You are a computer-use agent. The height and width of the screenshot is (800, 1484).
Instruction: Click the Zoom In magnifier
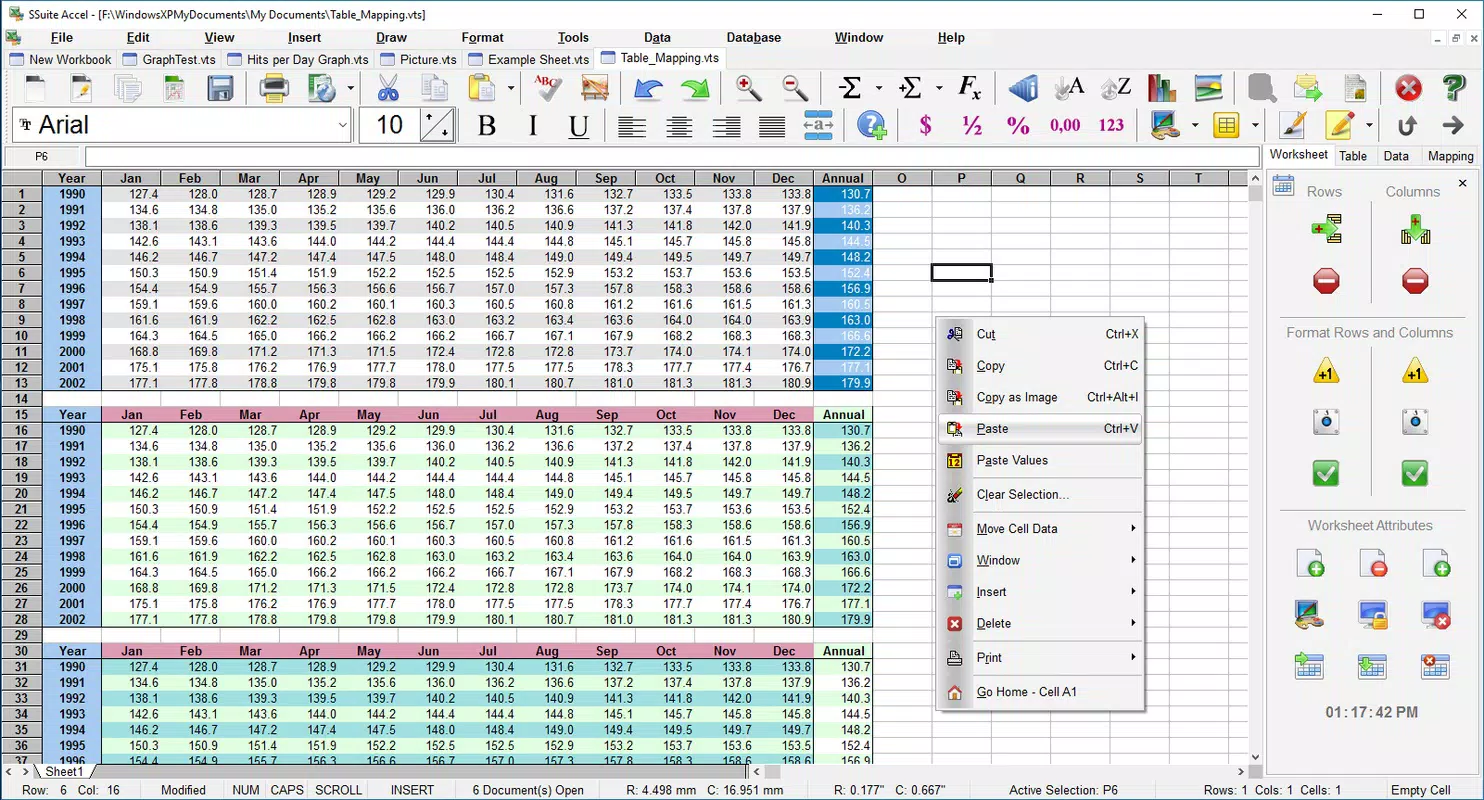749,89
